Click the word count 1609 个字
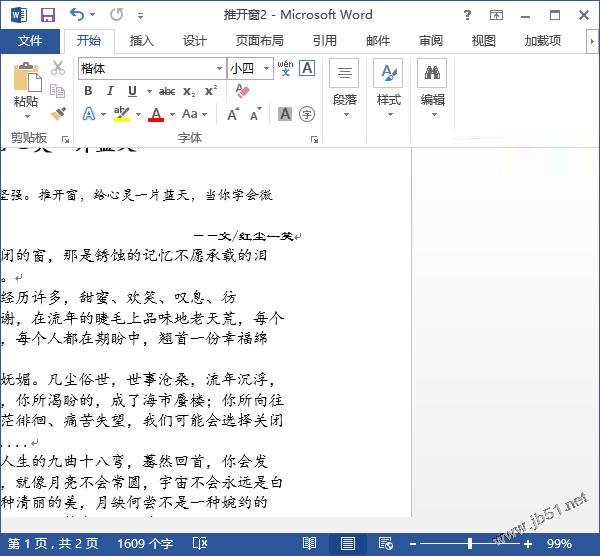 pos(145,543)
